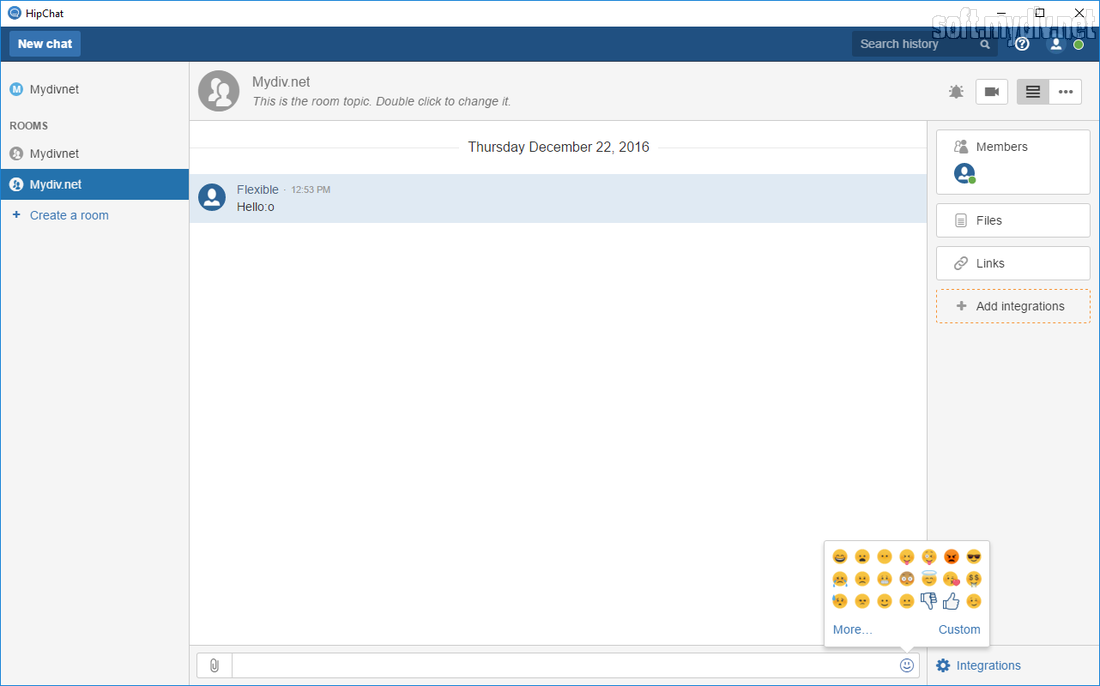This screenshot has height=686, width=1100.
Task: Select the money eyes emoji
Action: (x=974, y=579)
